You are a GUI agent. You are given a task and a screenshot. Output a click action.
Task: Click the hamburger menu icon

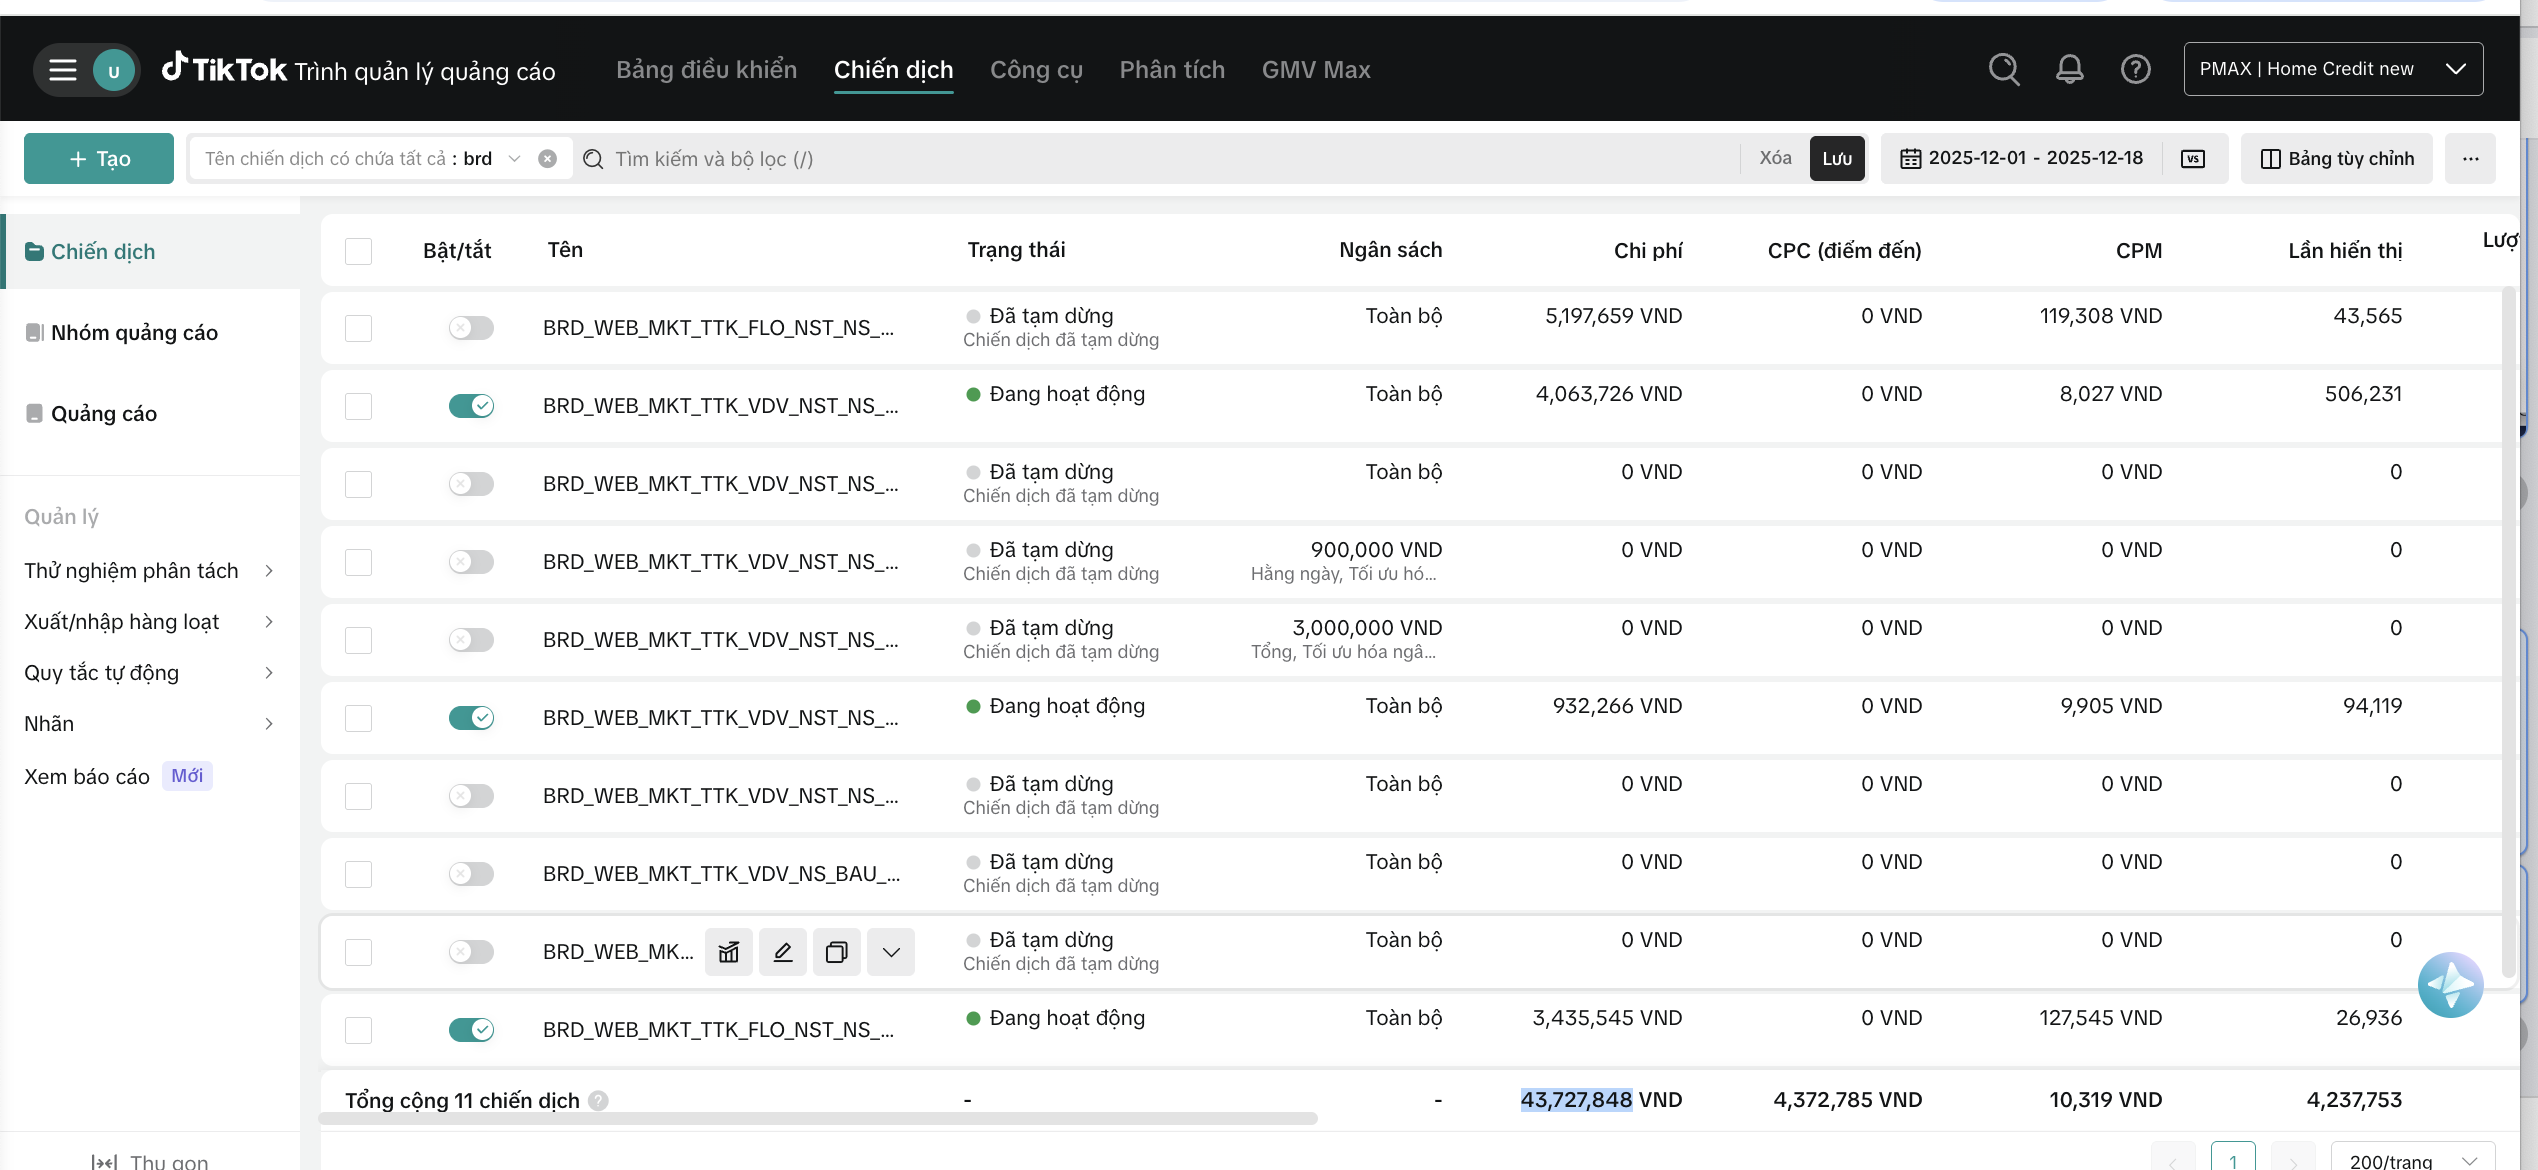click(63, 70)
